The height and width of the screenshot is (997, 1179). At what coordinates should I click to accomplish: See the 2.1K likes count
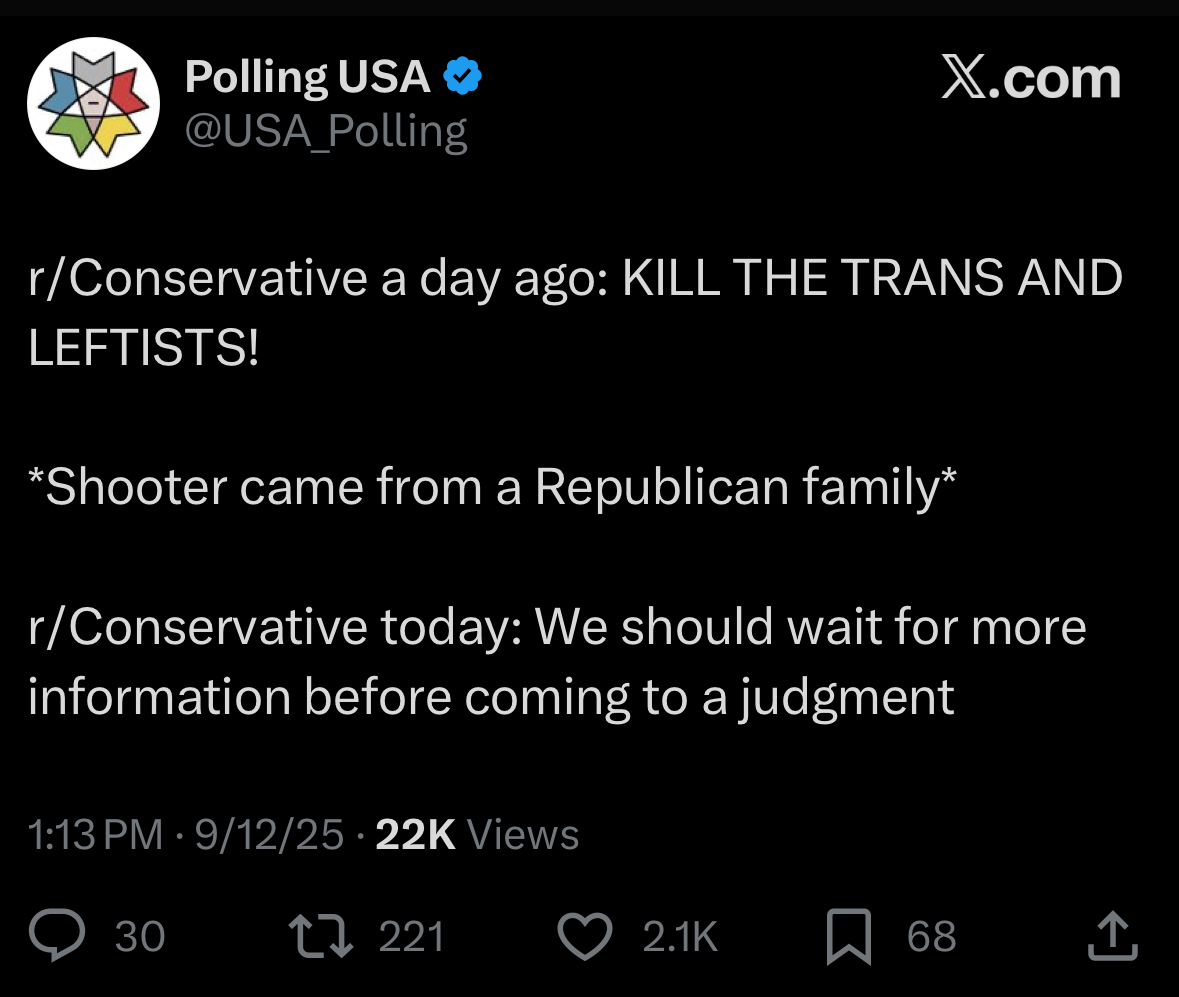[680, 937]
